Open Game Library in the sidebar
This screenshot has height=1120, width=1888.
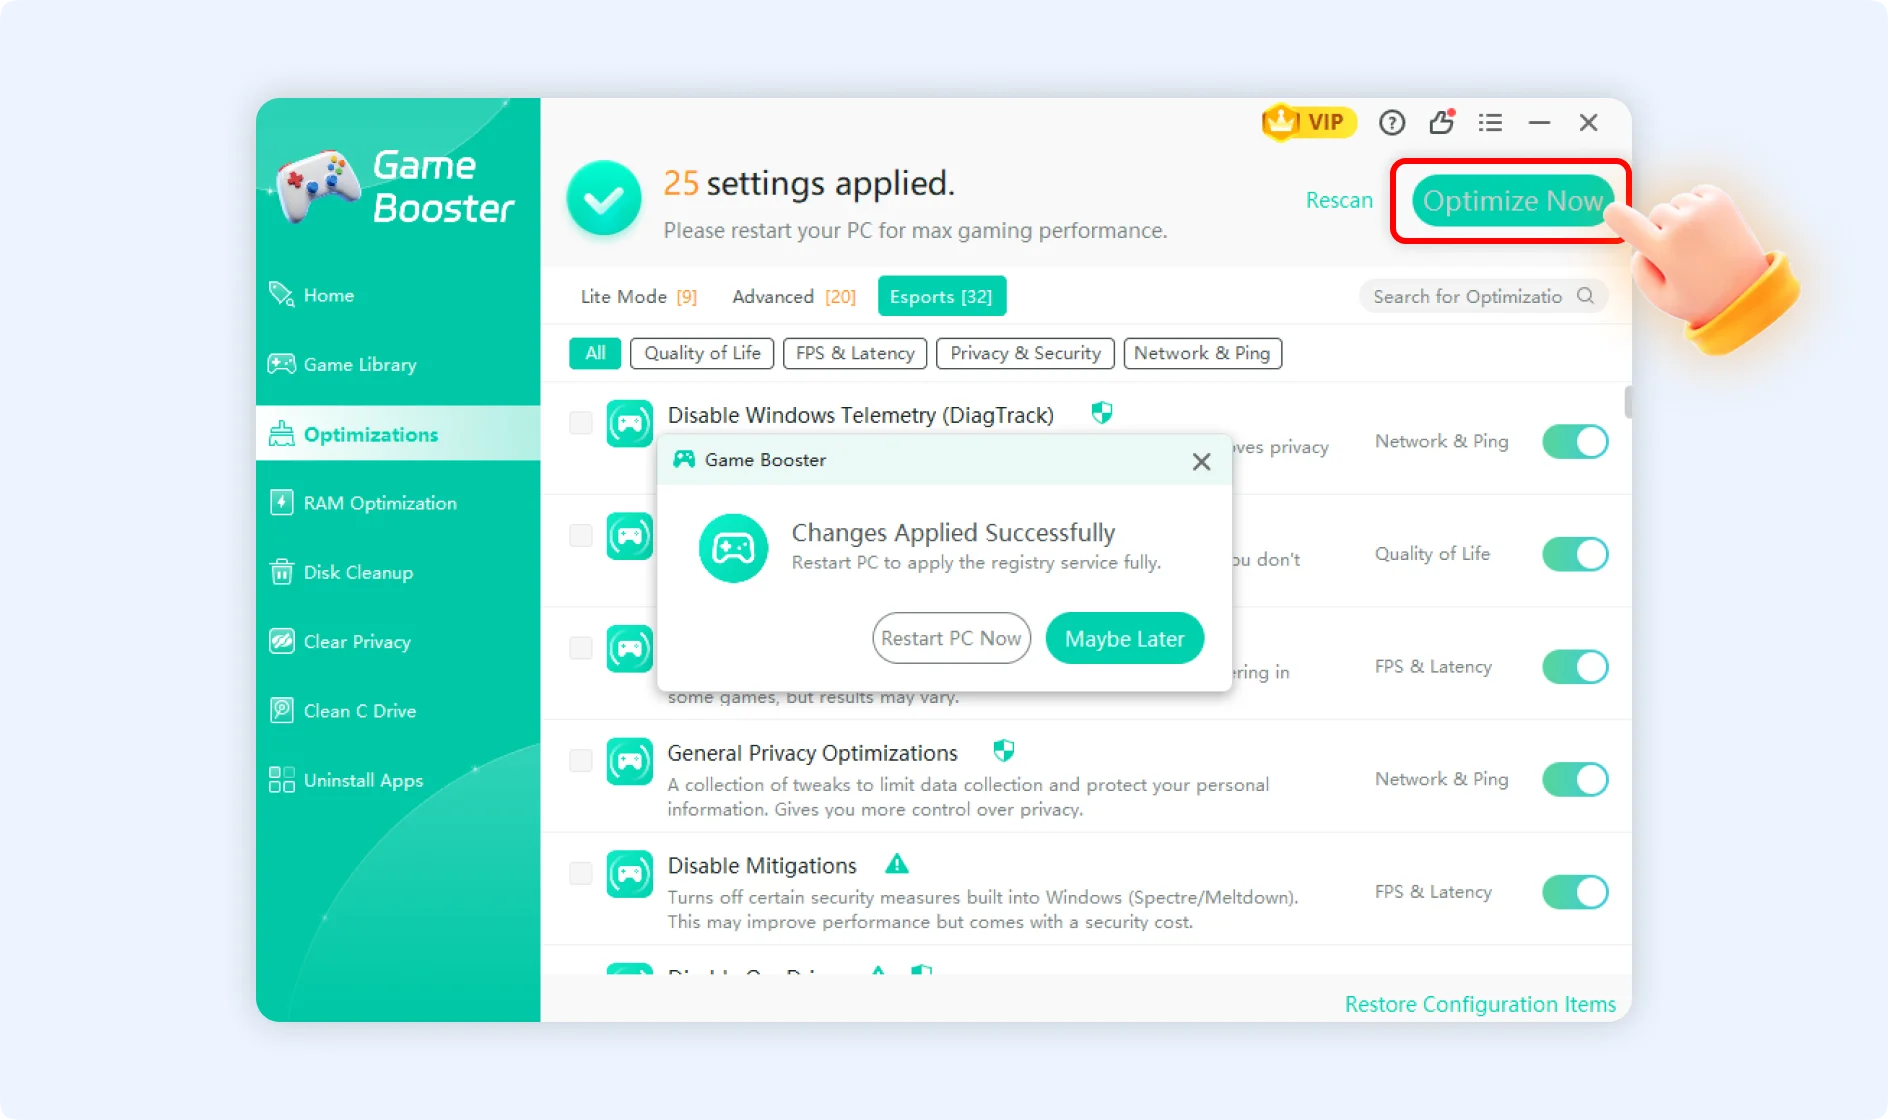tap(398, 364)
